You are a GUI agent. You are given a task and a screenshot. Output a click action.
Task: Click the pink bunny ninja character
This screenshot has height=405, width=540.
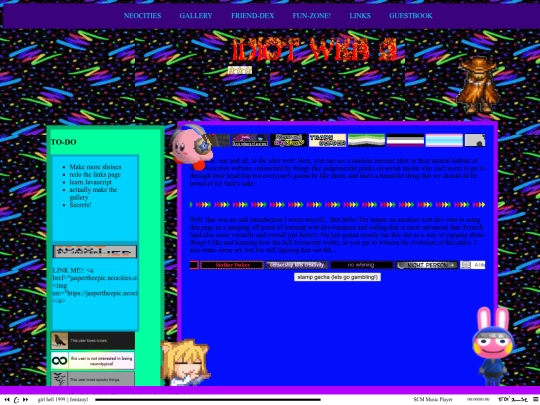(492, 346)
